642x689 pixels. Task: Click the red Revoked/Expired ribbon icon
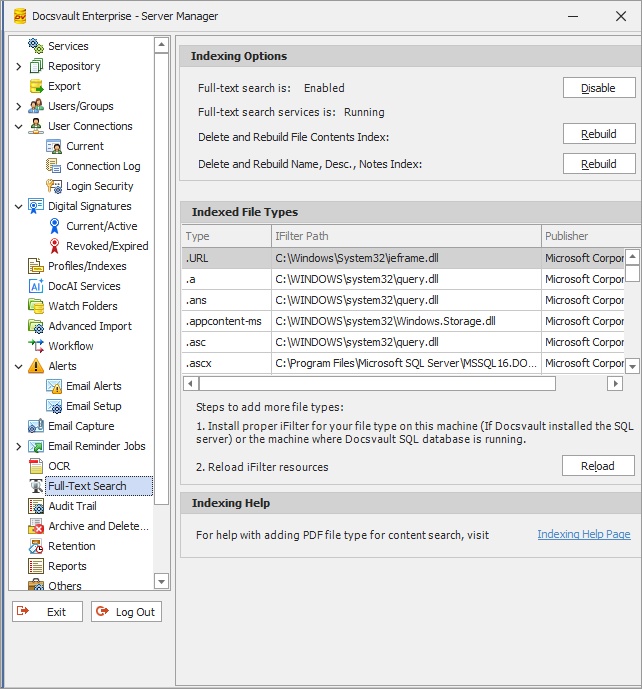(54, 246)
